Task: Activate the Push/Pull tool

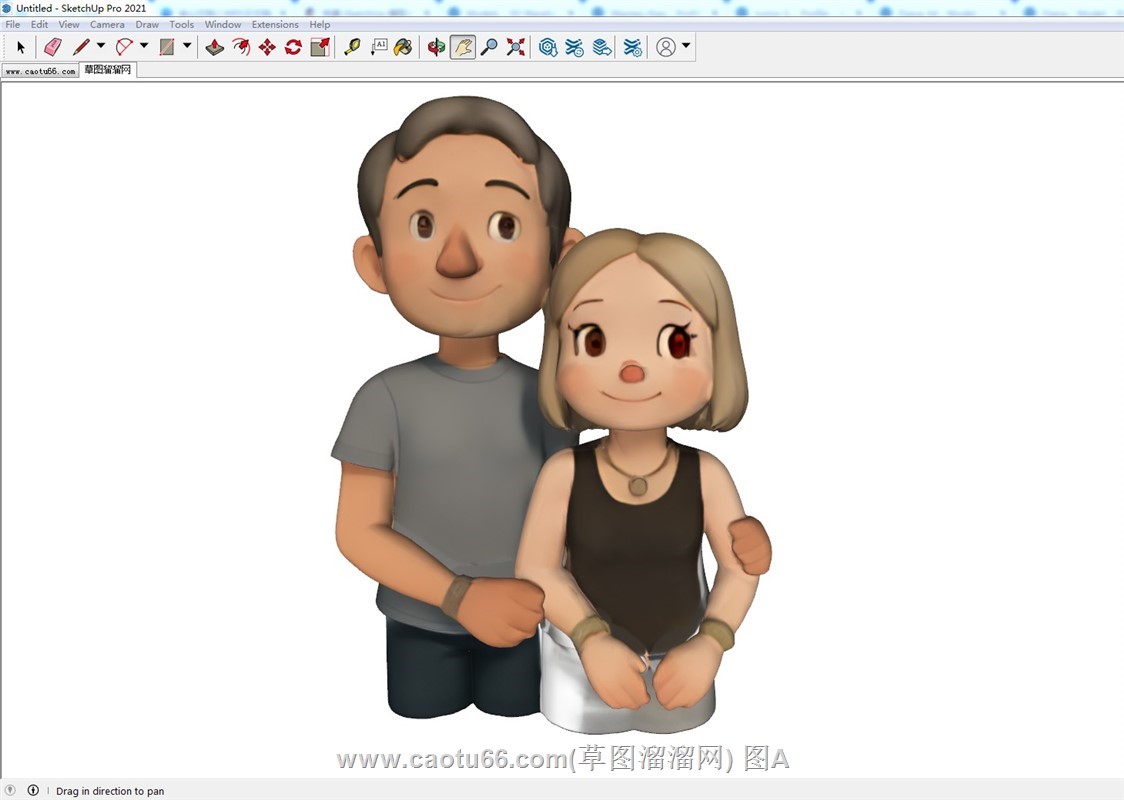Action: 215,47
